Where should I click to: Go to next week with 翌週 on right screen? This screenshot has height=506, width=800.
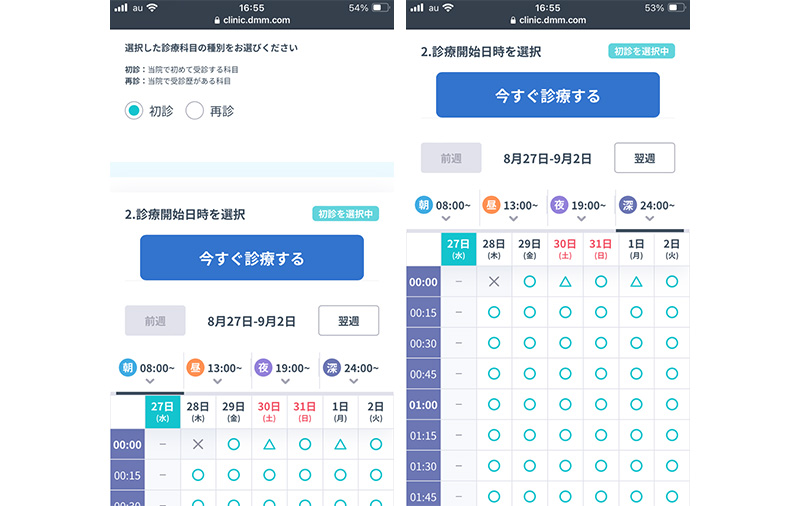click(x=644, y=158)
